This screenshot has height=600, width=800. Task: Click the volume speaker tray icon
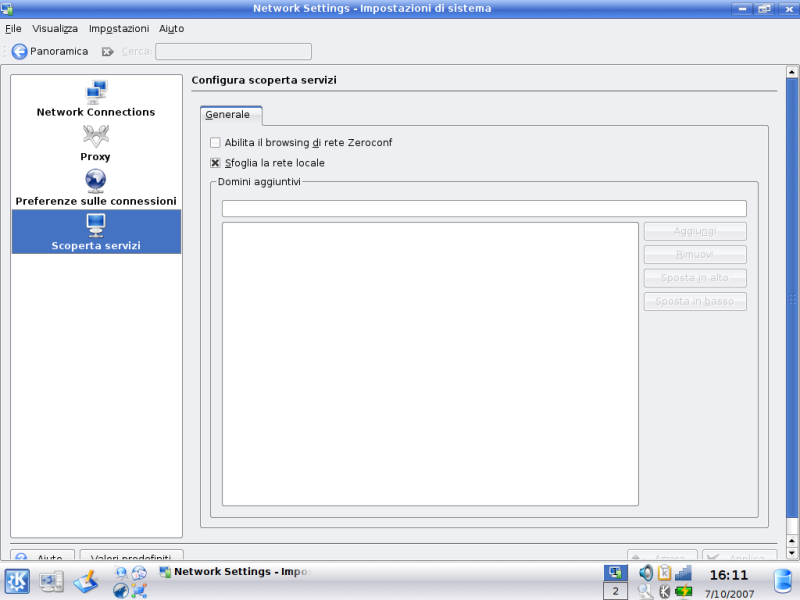click(x=646, y=573)
